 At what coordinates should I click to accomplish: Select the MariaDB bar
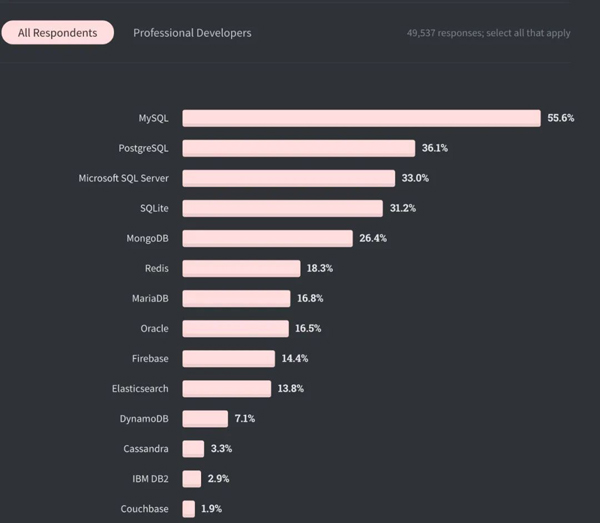pos(236,298)
